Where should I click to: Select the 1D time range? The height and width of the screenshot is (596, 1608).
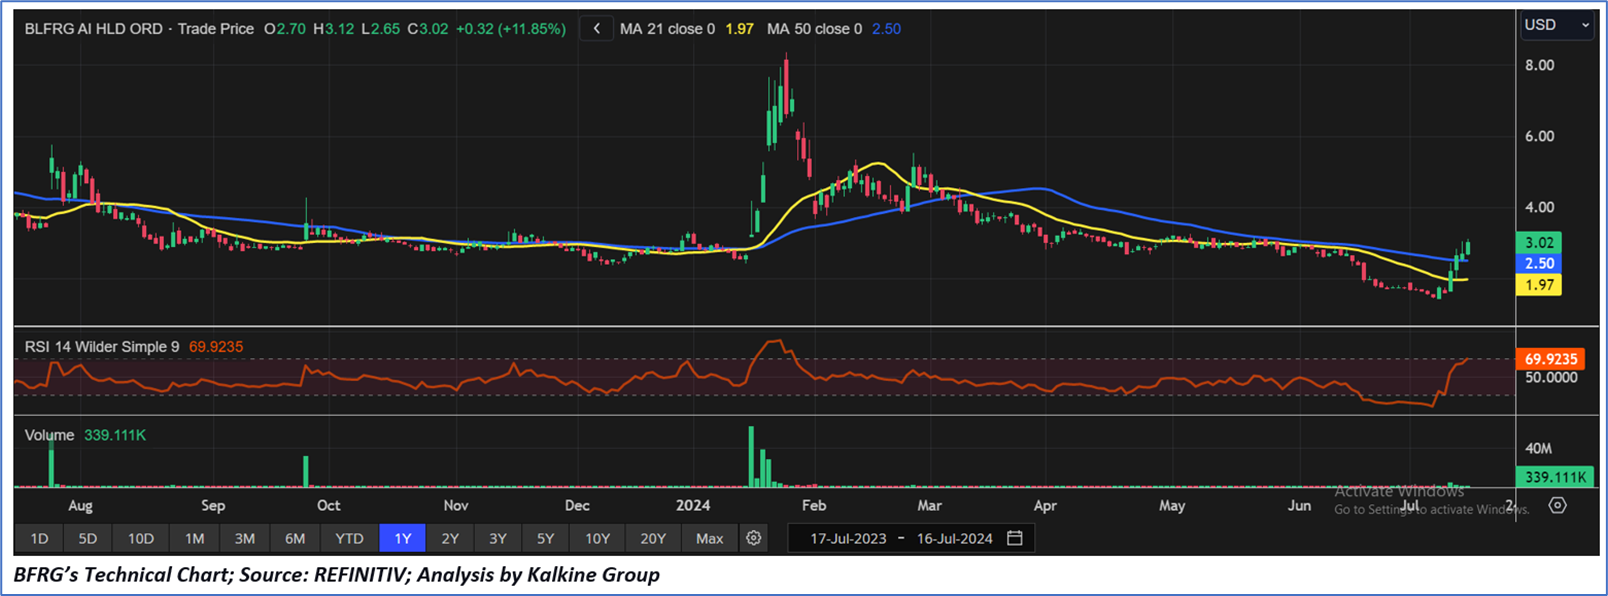point(39,538)
